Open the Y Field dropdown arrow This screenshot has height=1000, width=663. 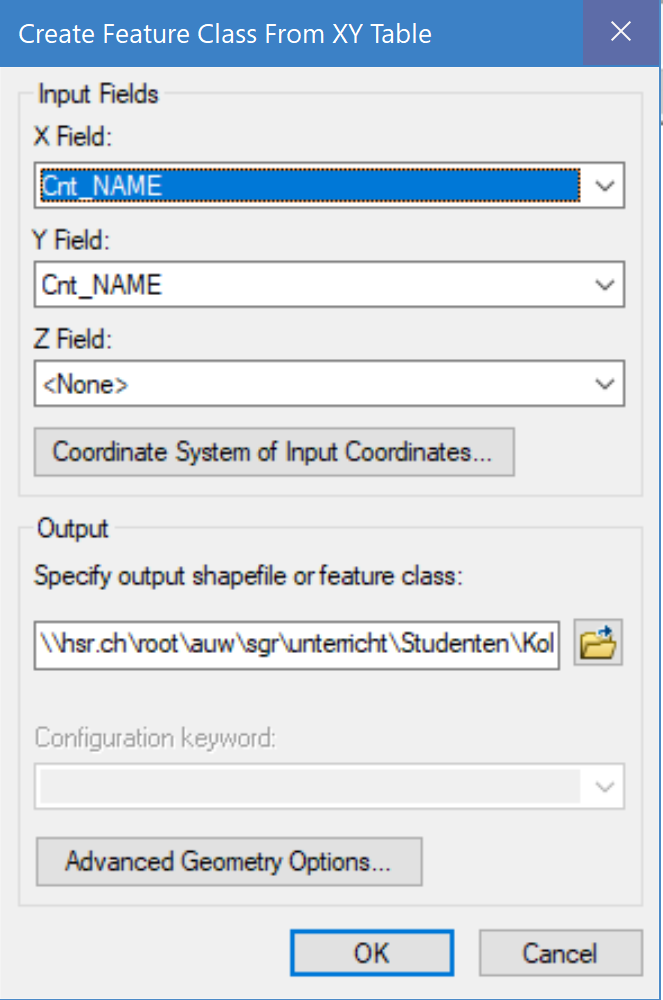click(604, 285)
